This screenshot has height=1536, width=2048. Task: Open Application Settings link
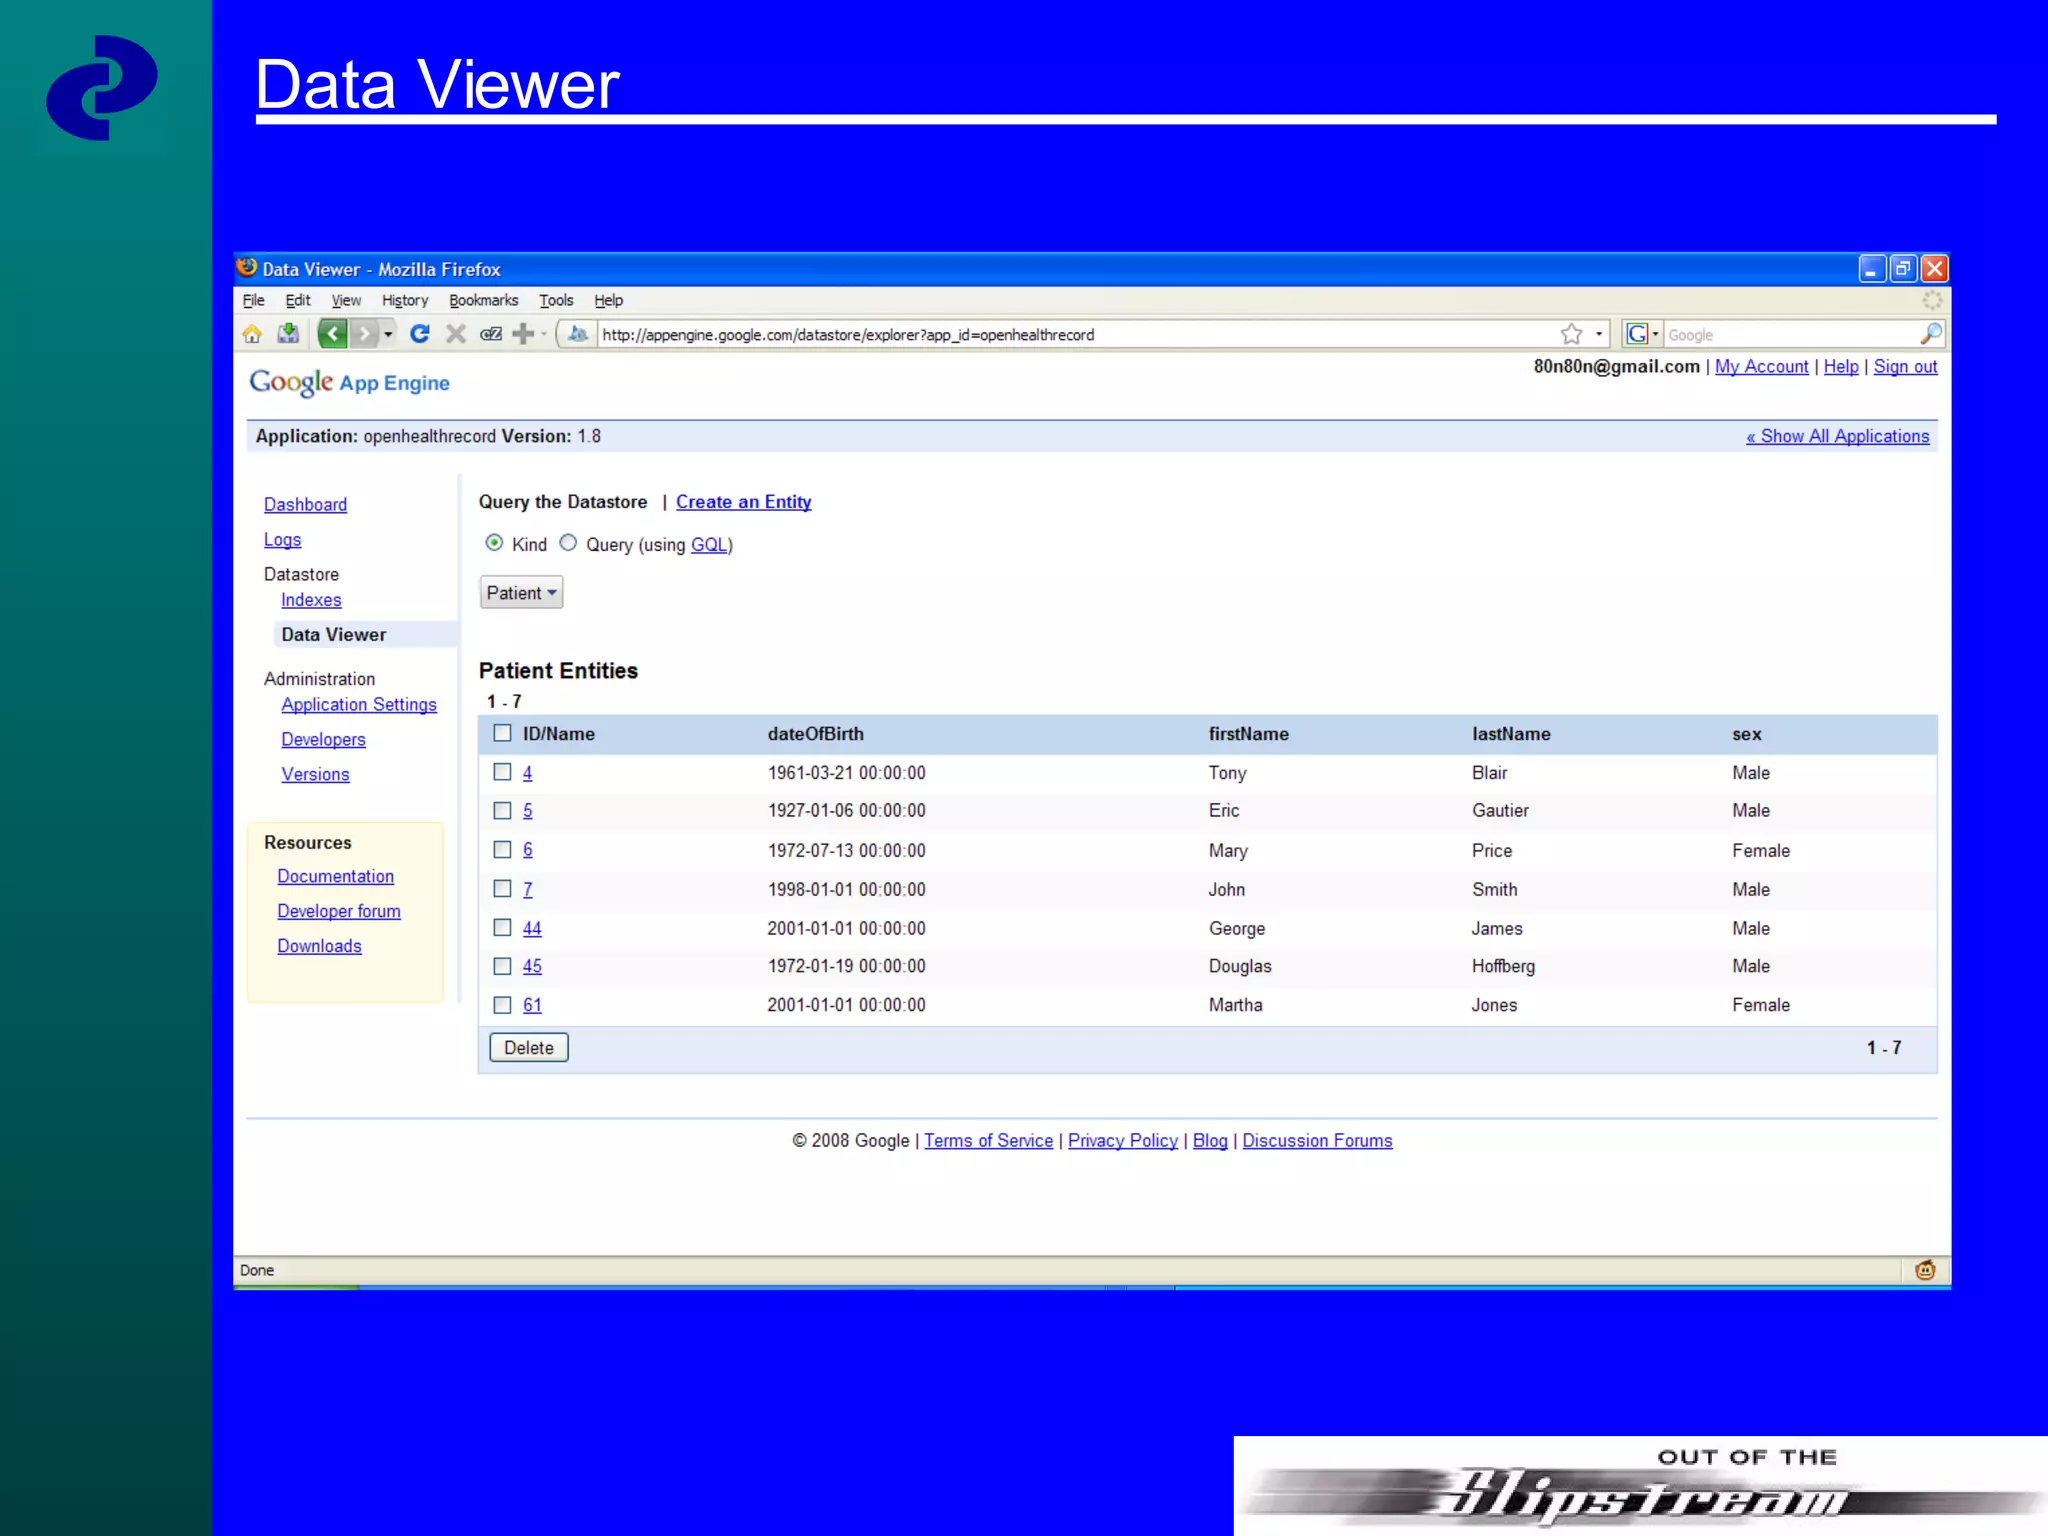coord(359,705)
